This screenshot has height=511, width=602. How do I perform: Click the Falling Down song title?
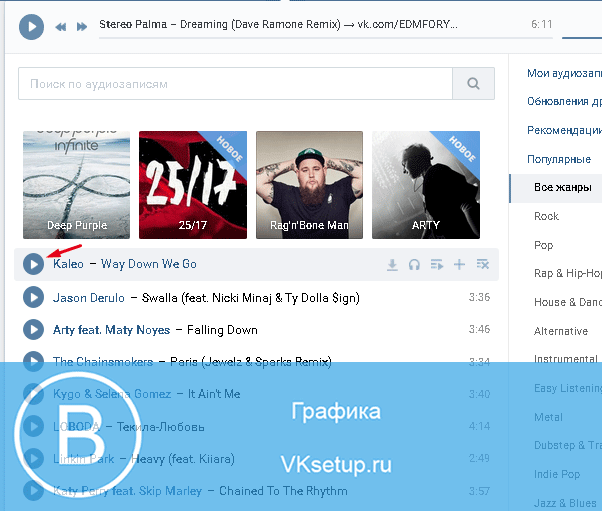pyautogui.click(x=222, y=330)
